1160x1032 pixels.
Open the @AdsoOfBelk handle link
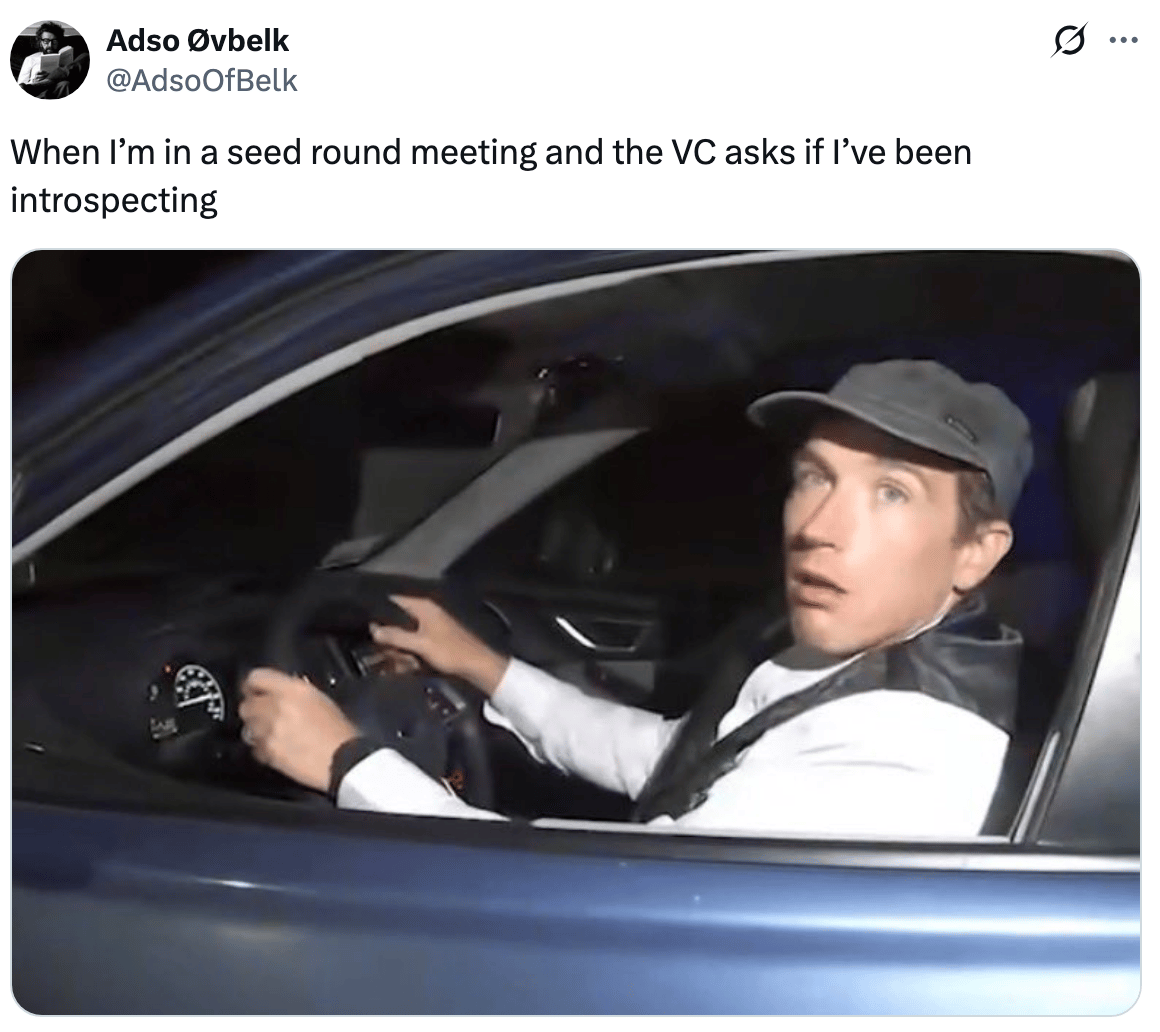click(x=202, y=80)
